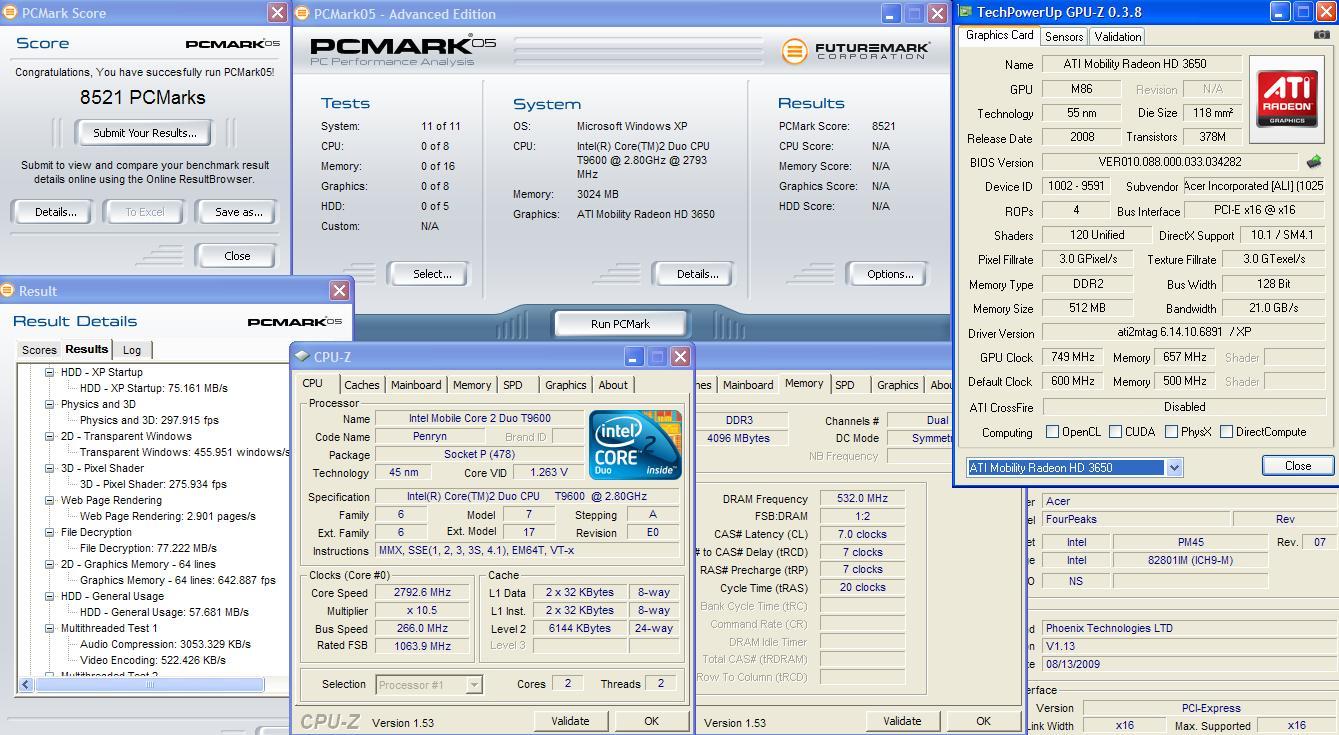Click the GPU-Z title bar application icon
This screenshot has width=1339, height=735.
(965, 12)
